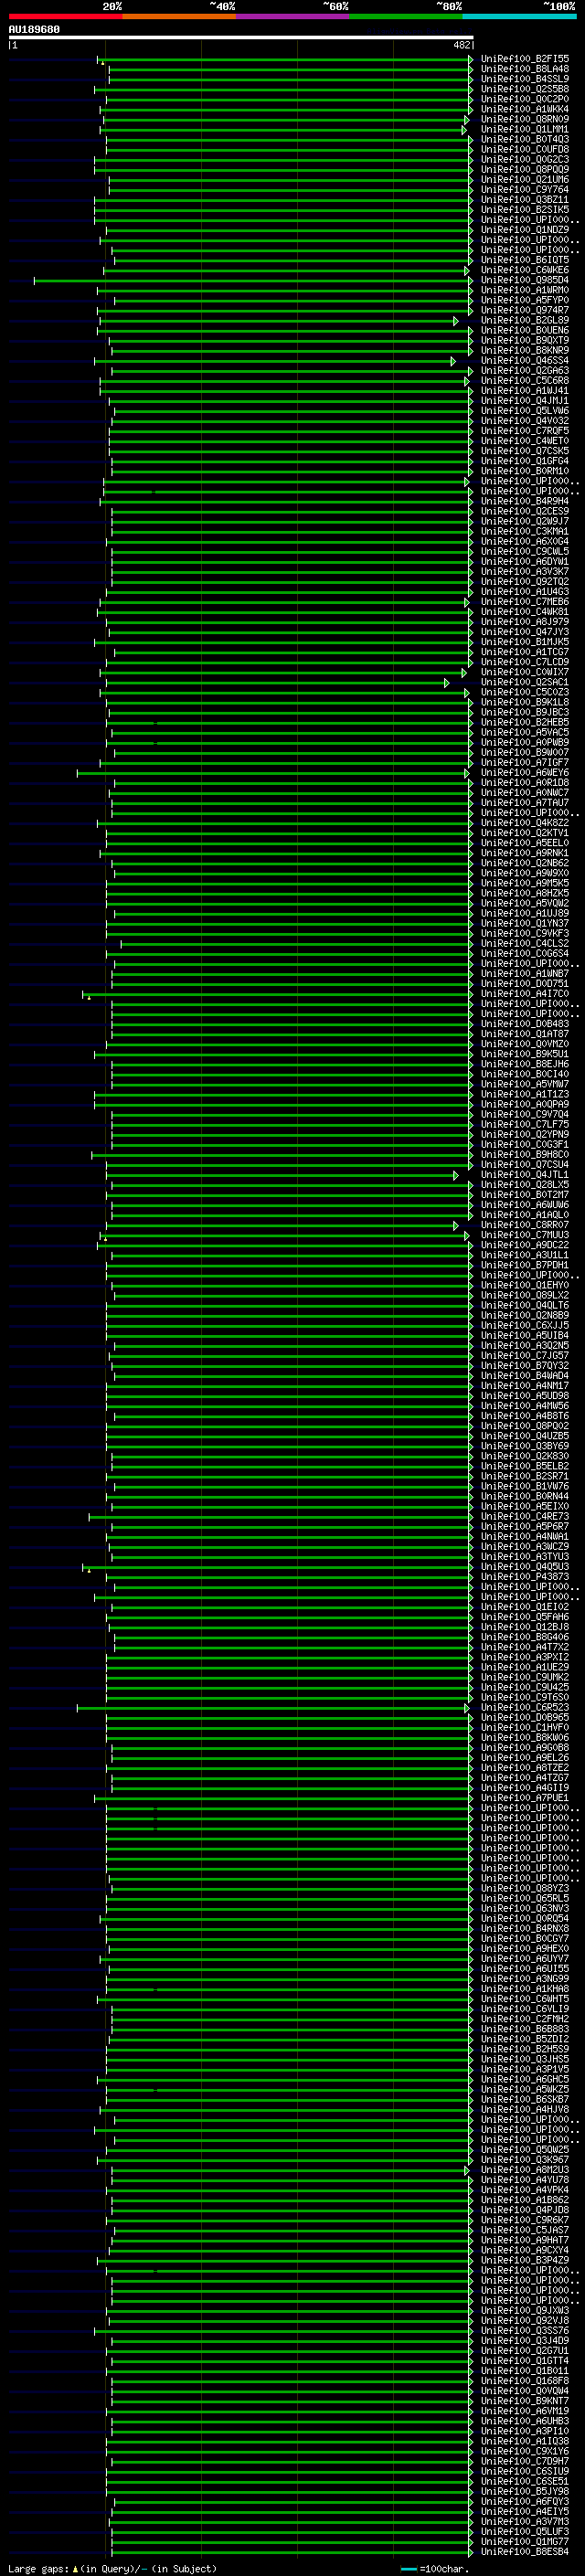Viewport: 585px width, 2576px height.
Task: Select hit label UniRef100_A5UIB4
Action: [524, 1336]
